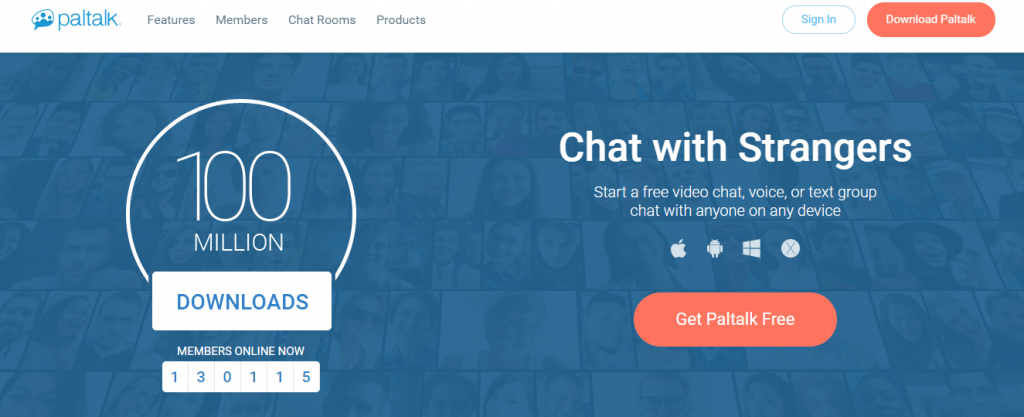The image size is (1024, 417).
Task: Click the macOS X circle icon
Action: click(x=790, y=249)
